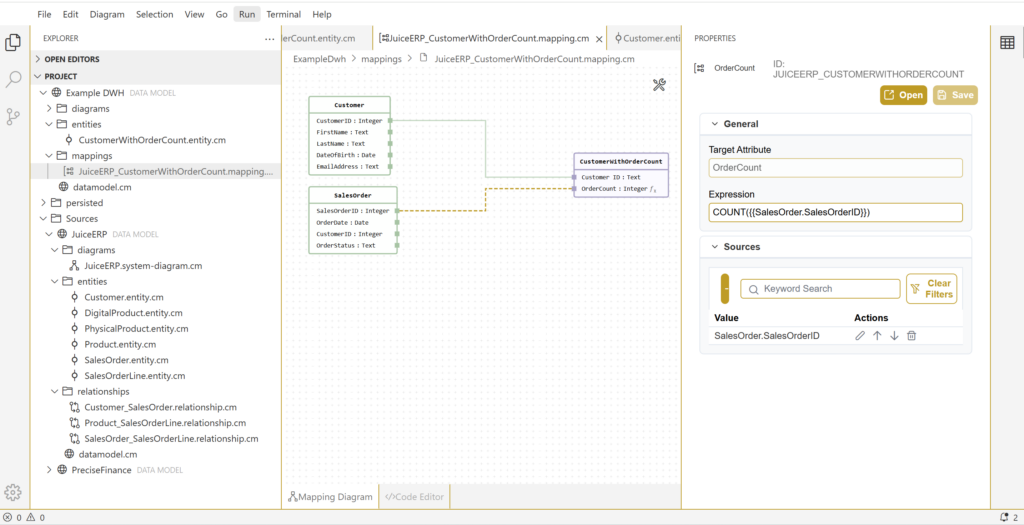Open Explorer more actions ellipsis

[x=269, y=39]
